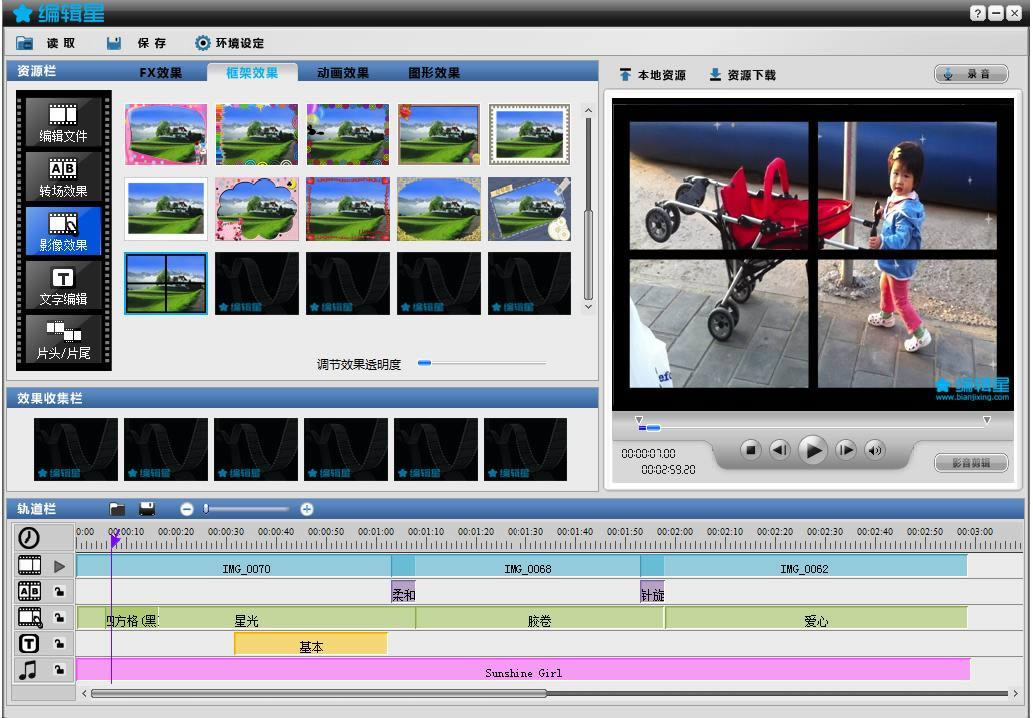Select the four-grid black frame thumbnail
Viewport: 1033px width, 718px height.
tap(166, 283)
